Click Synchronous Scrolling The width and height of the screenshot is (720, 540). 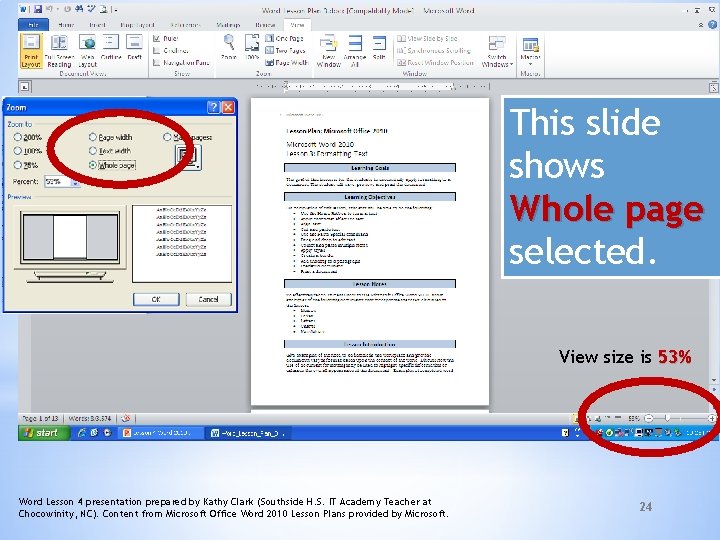point(434,51)
